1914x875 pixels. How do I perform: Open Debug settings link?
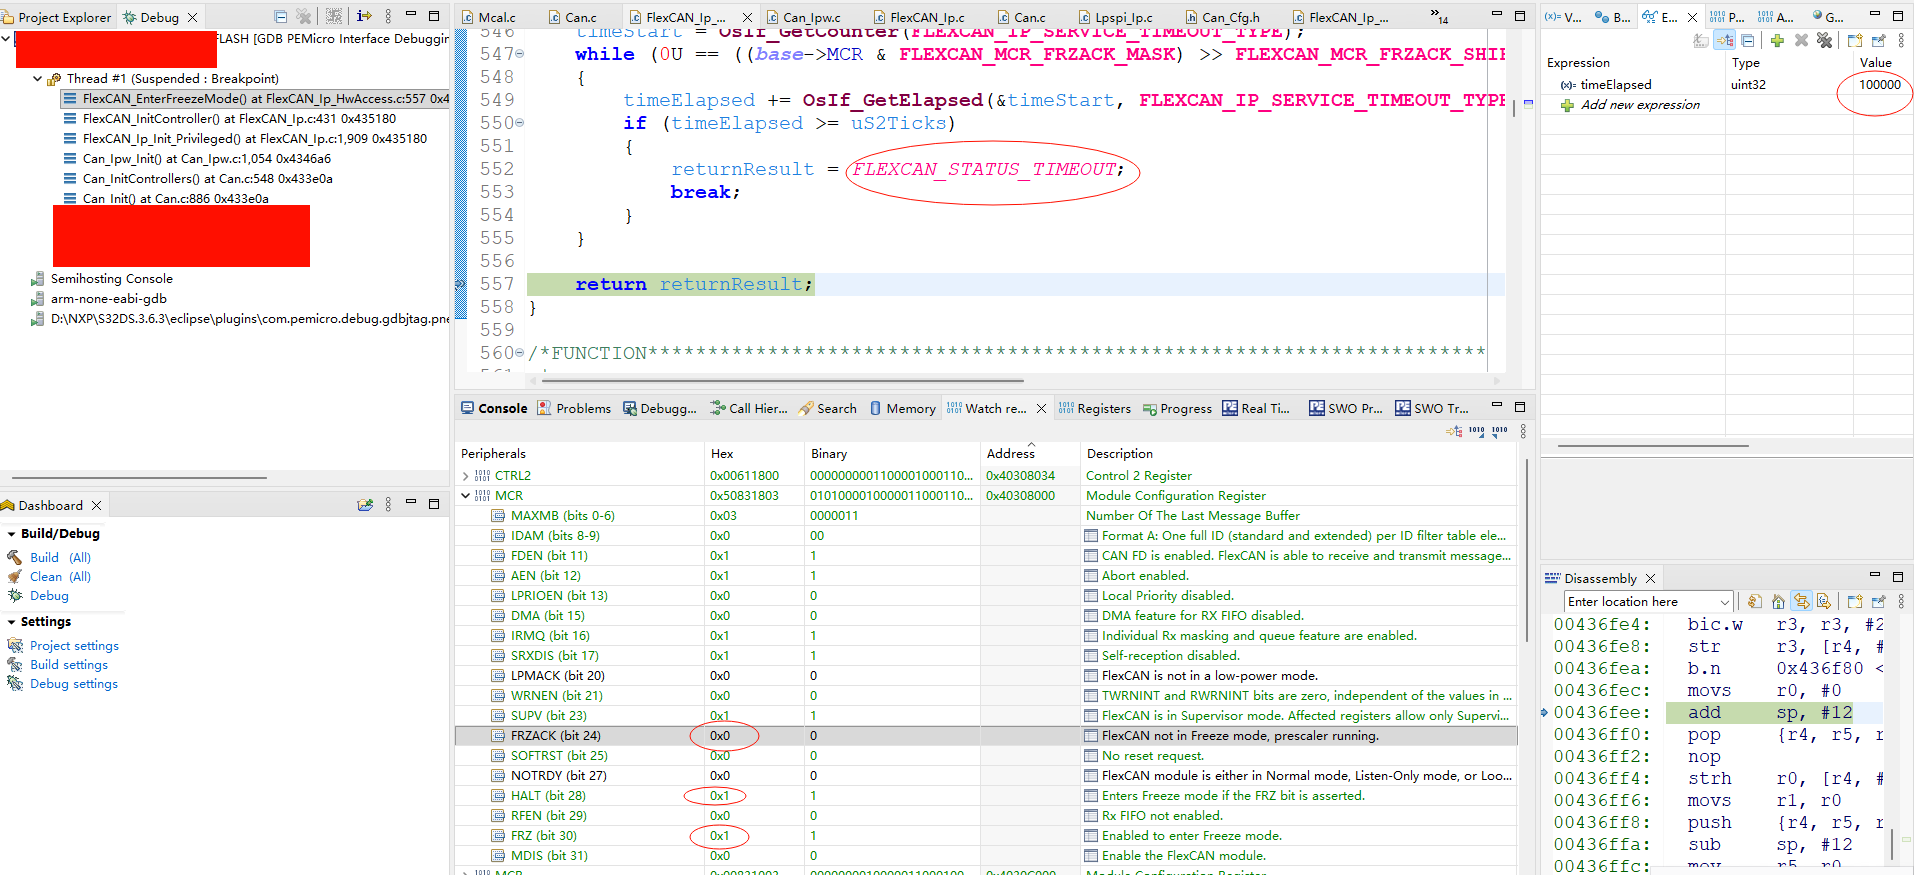[x=74, y=683]
